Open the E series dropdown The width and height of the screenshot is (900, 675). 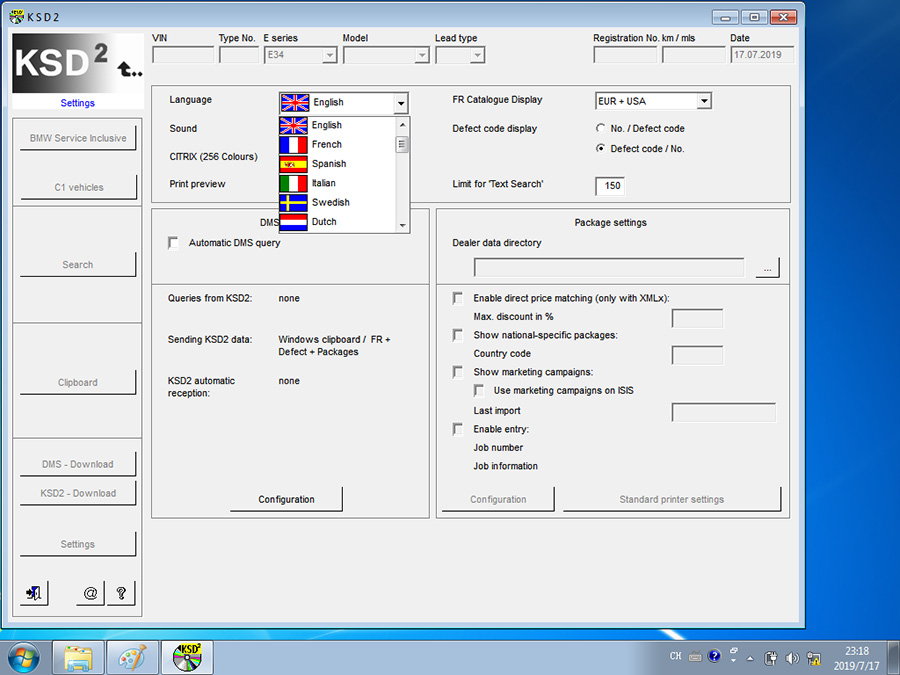tap(329, 55)
